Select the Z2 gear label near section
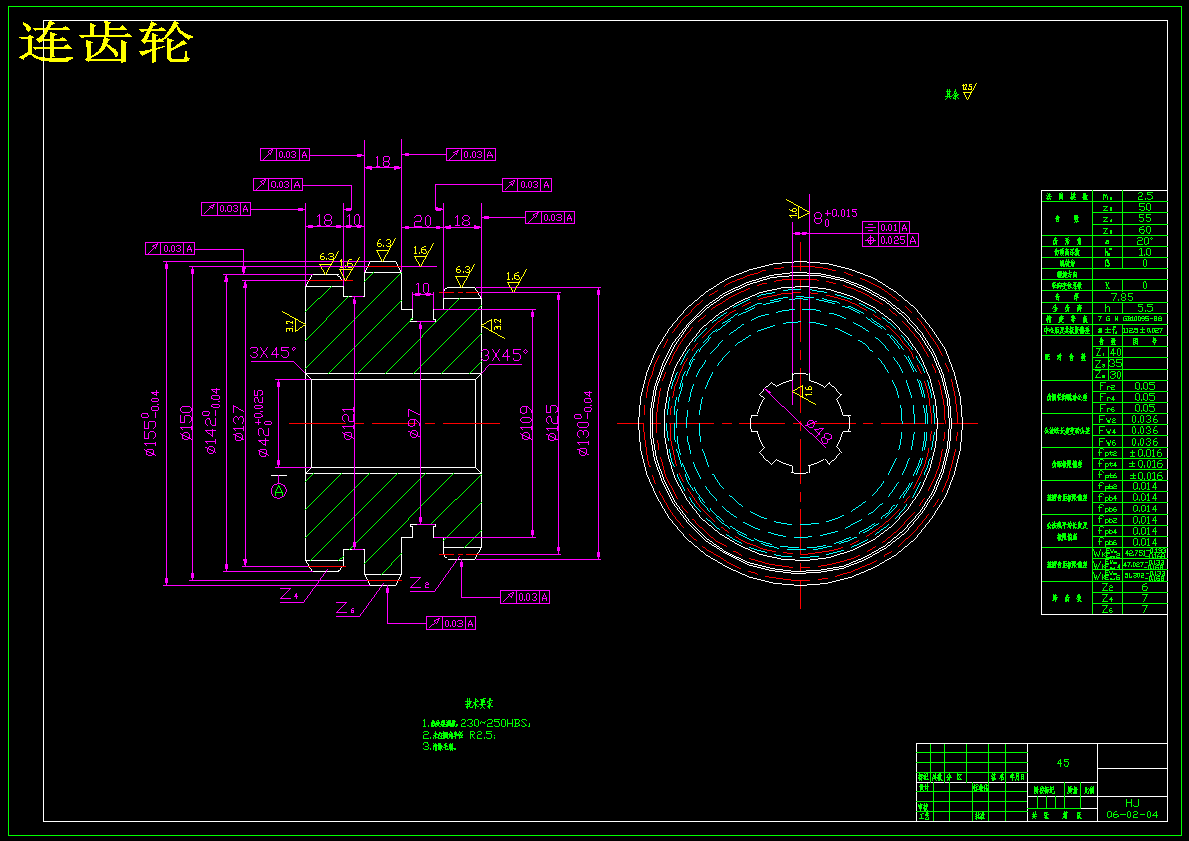The height and width of the screenshot is (841, 1189). 419,582
